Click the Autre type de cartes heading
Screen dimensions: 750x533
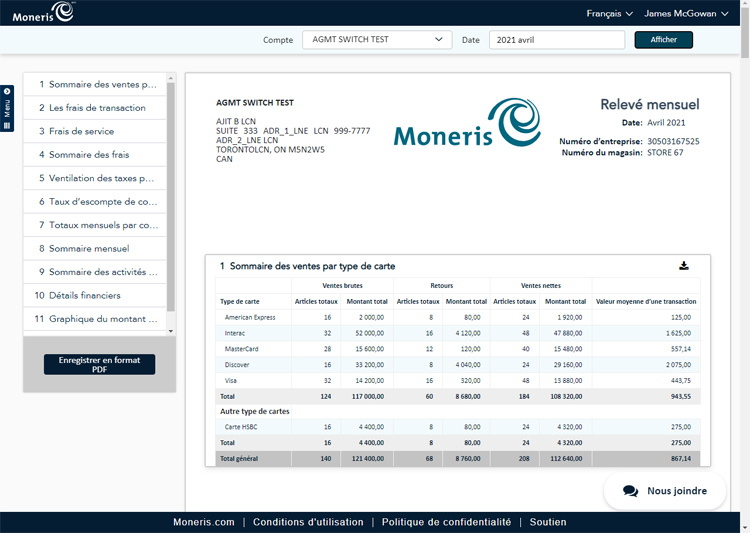click(x=254, y=411)
